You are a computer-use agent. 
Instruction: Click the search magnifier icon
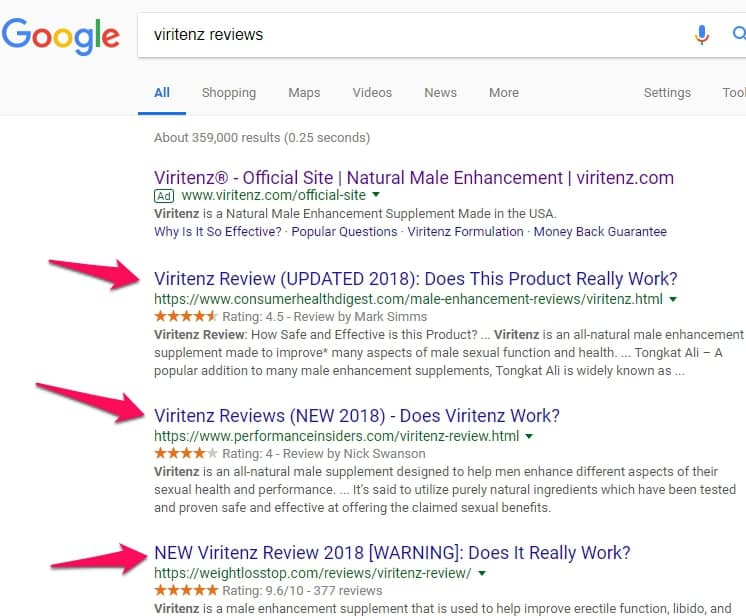pyautogui.click(x=739, y=34)
